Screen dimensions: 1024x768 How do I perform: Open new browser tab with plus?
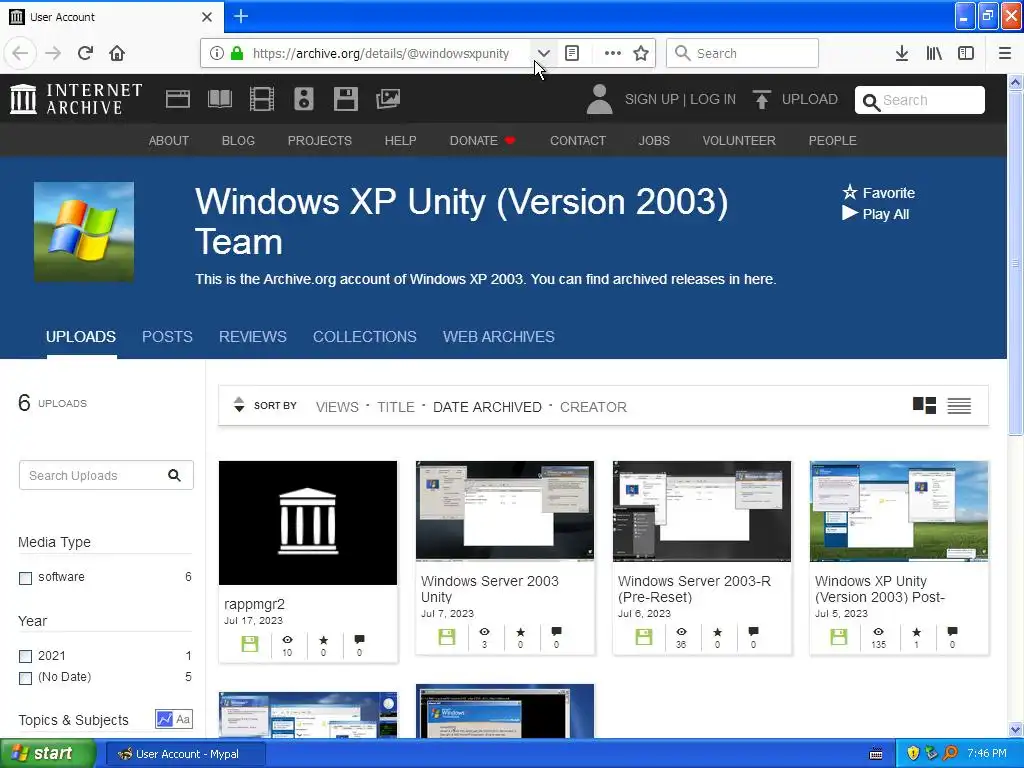pos(241,16)
